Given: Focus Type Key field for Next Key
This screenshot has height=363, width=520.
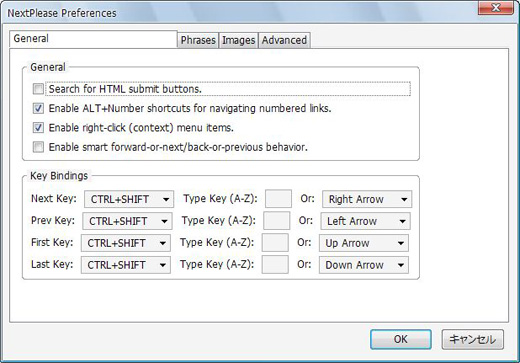Looking at the screenshot, I should pyautogui.click(x=278, y=199).
